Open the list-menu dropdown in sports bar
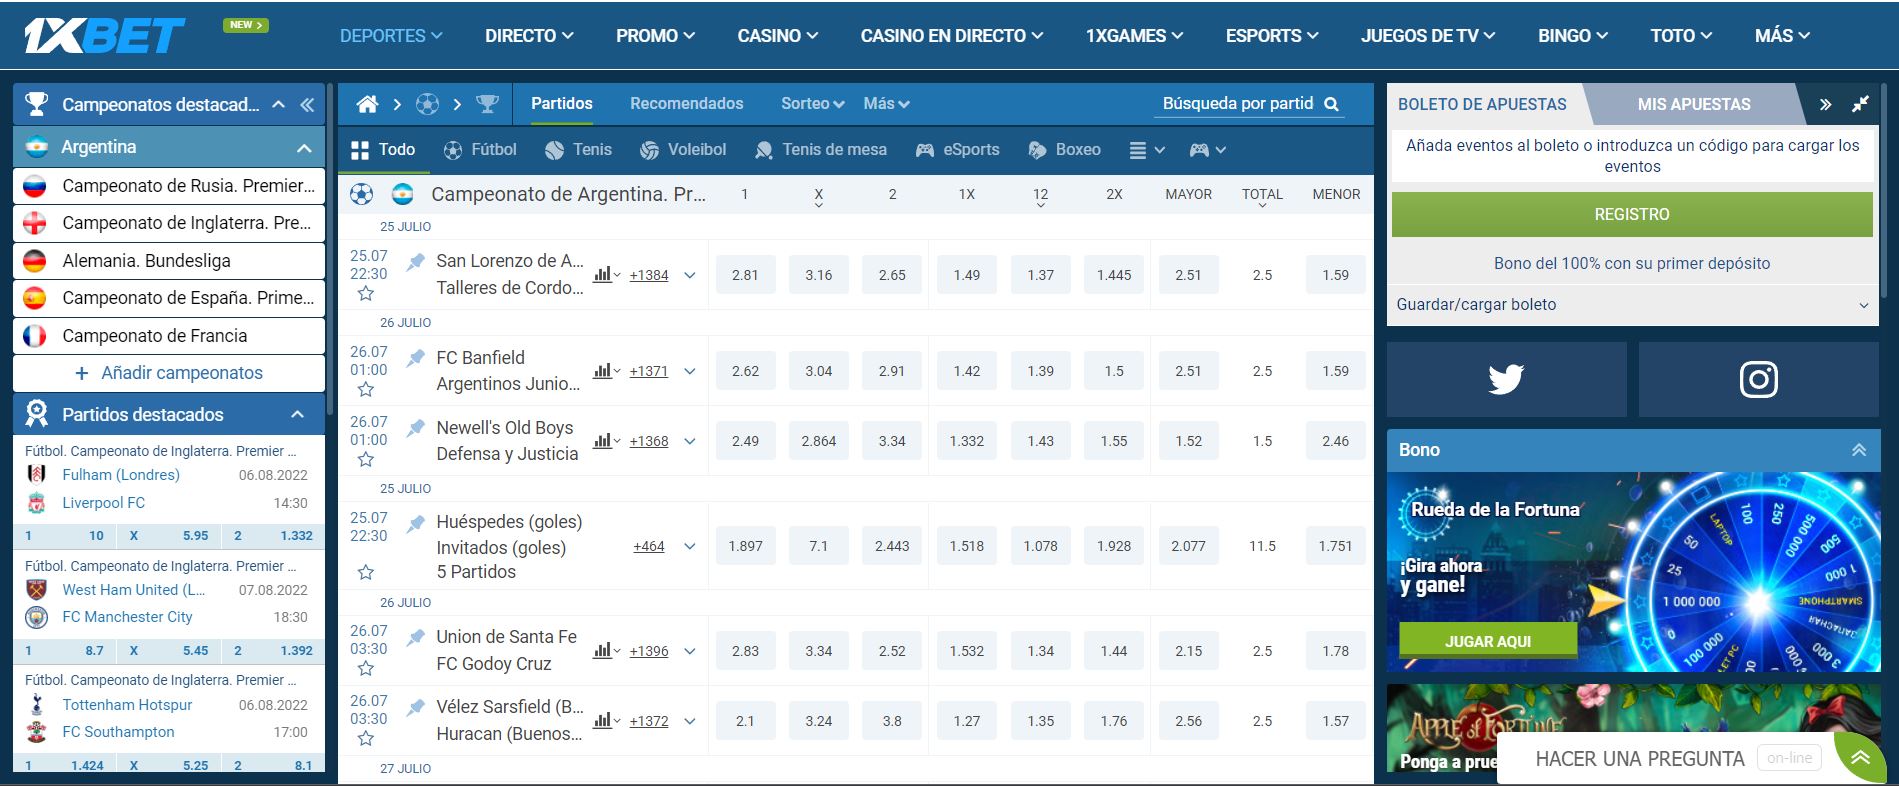 (1147, 150)
